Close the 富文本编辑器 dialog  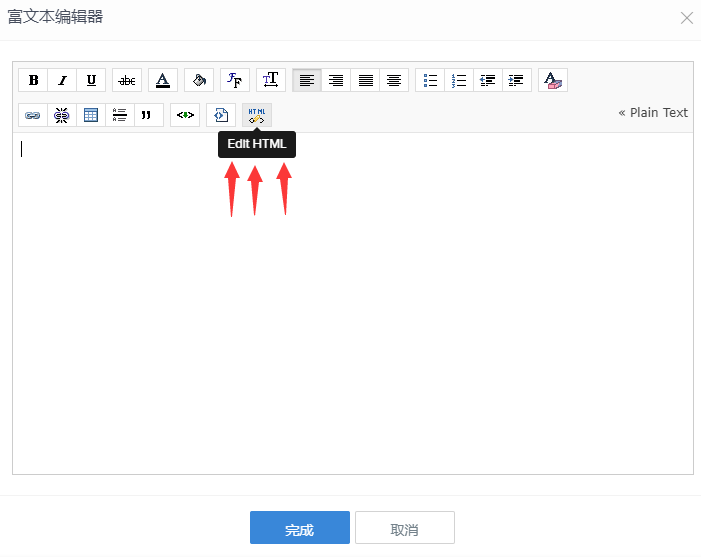[x=687, y=18]
